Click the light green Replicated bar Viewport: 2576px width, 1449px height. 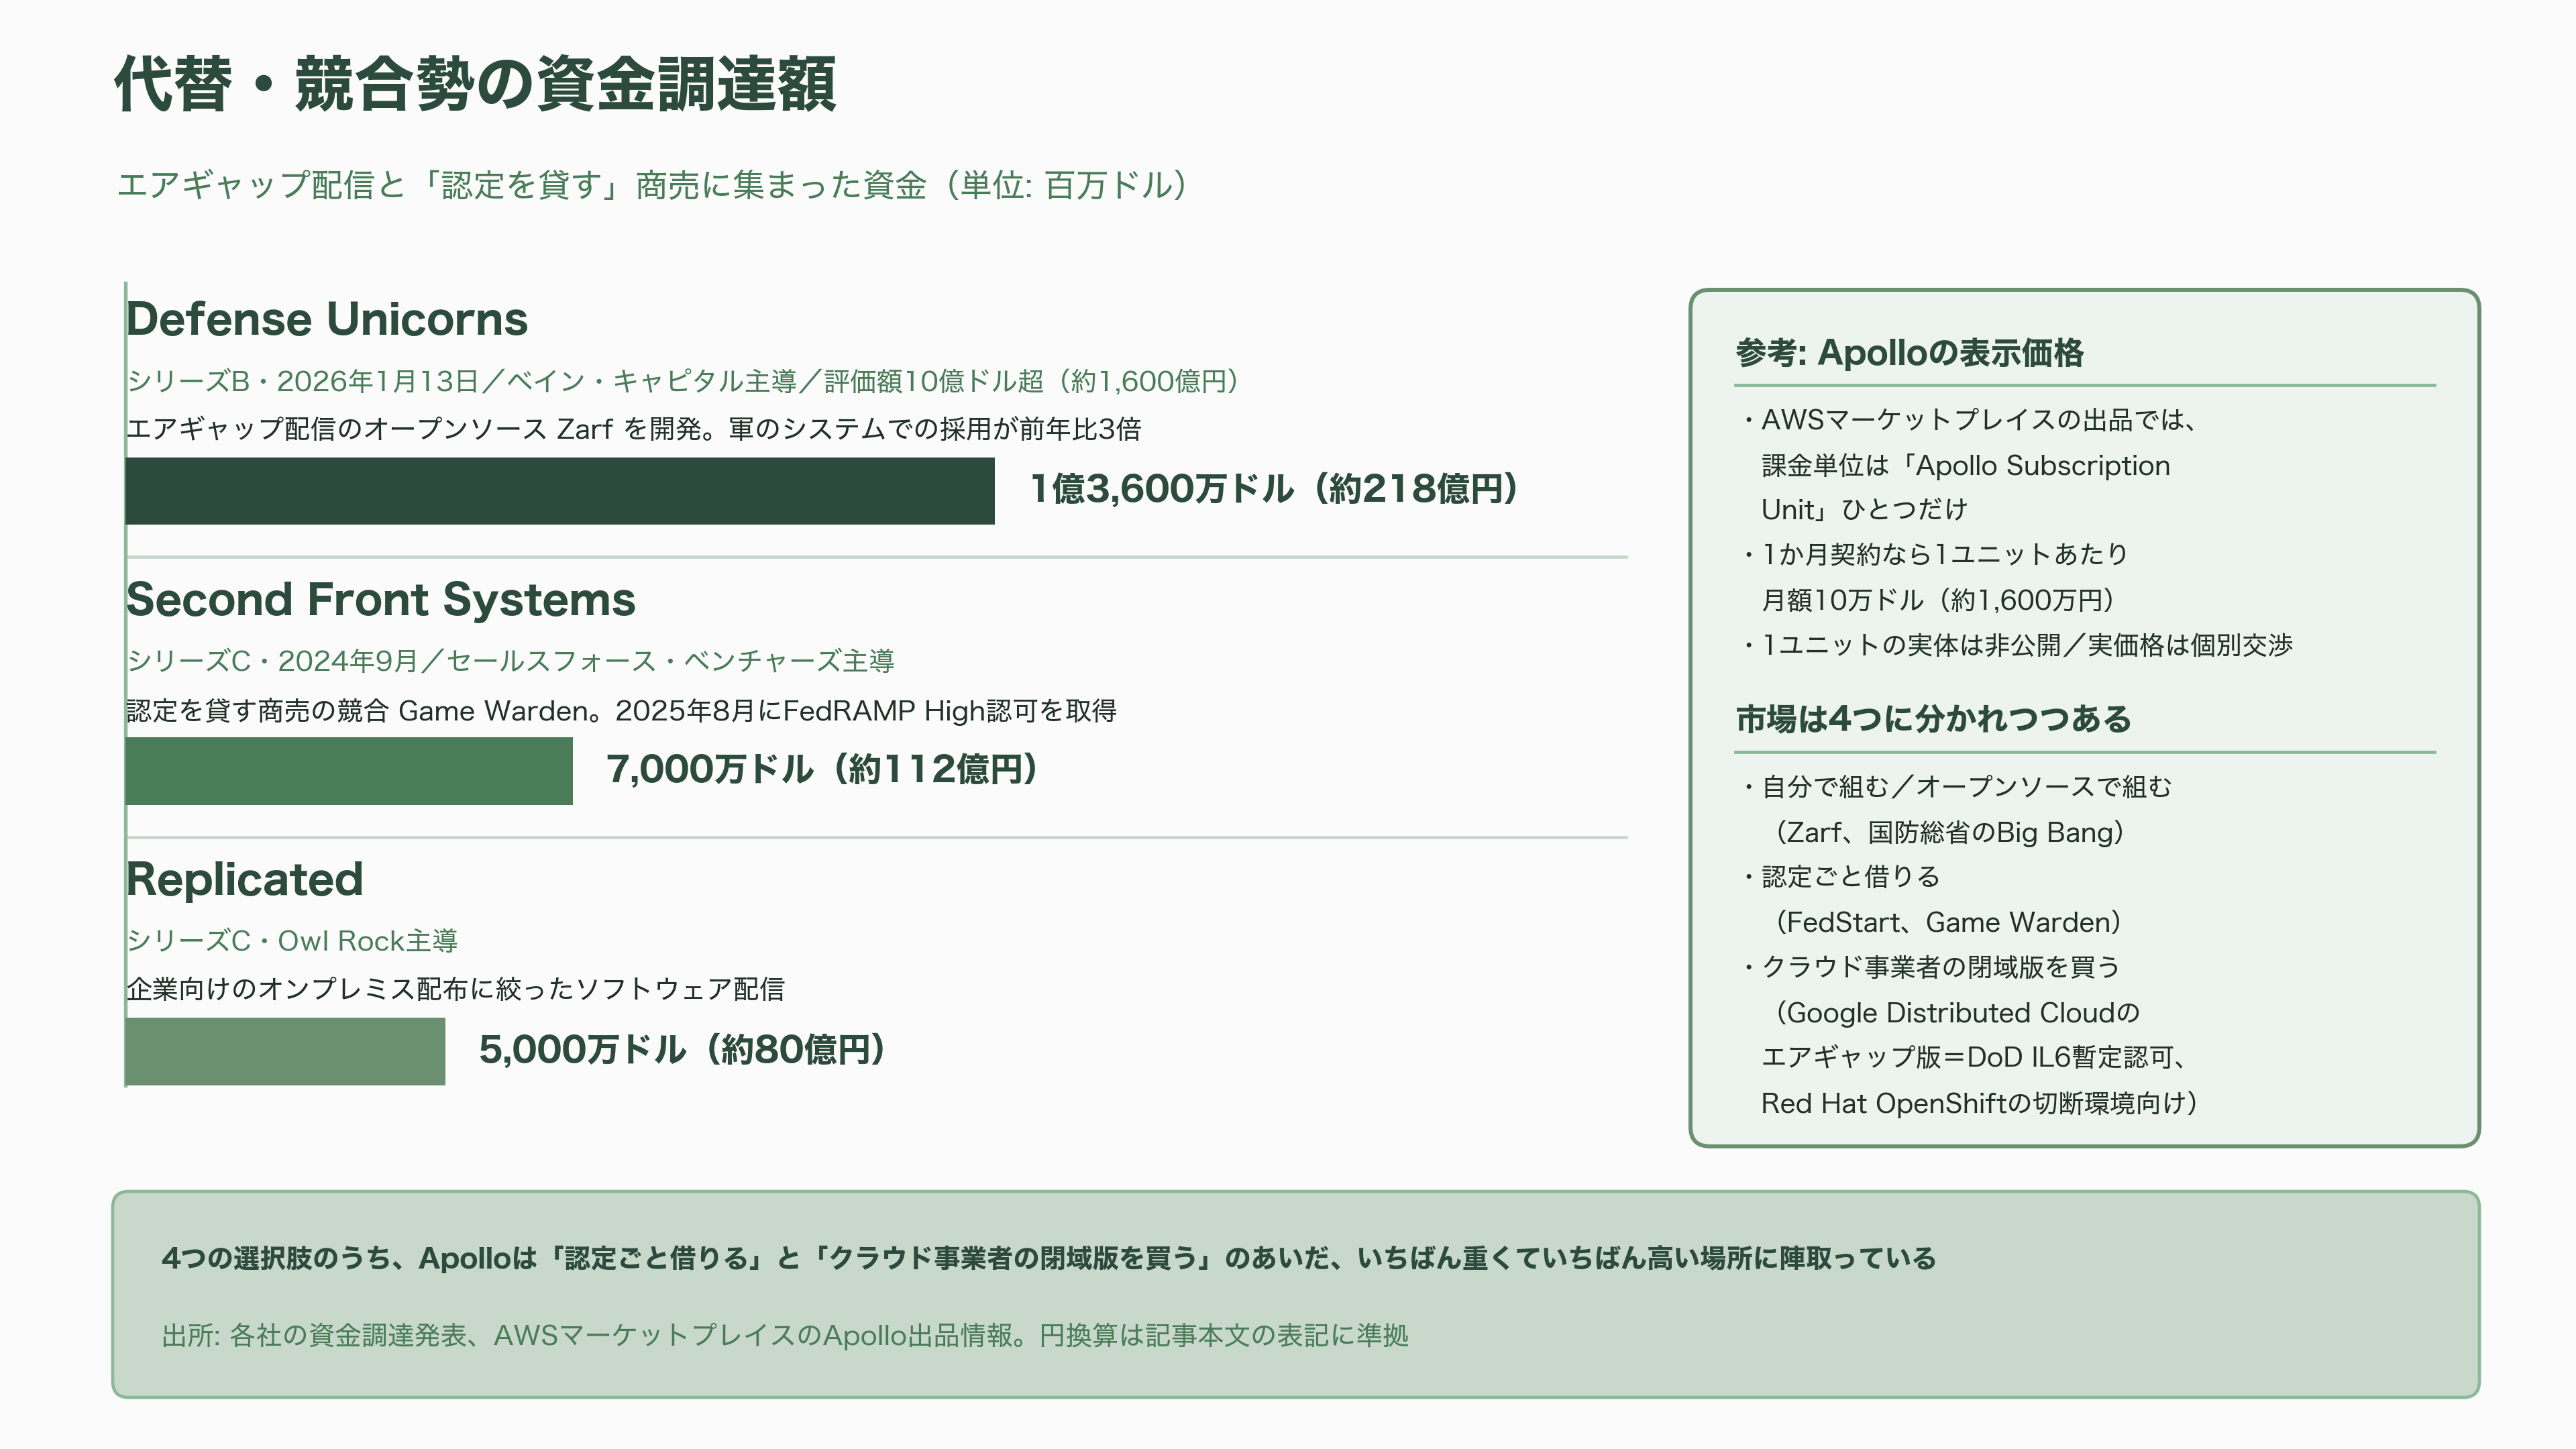(x=285, y=1051)
